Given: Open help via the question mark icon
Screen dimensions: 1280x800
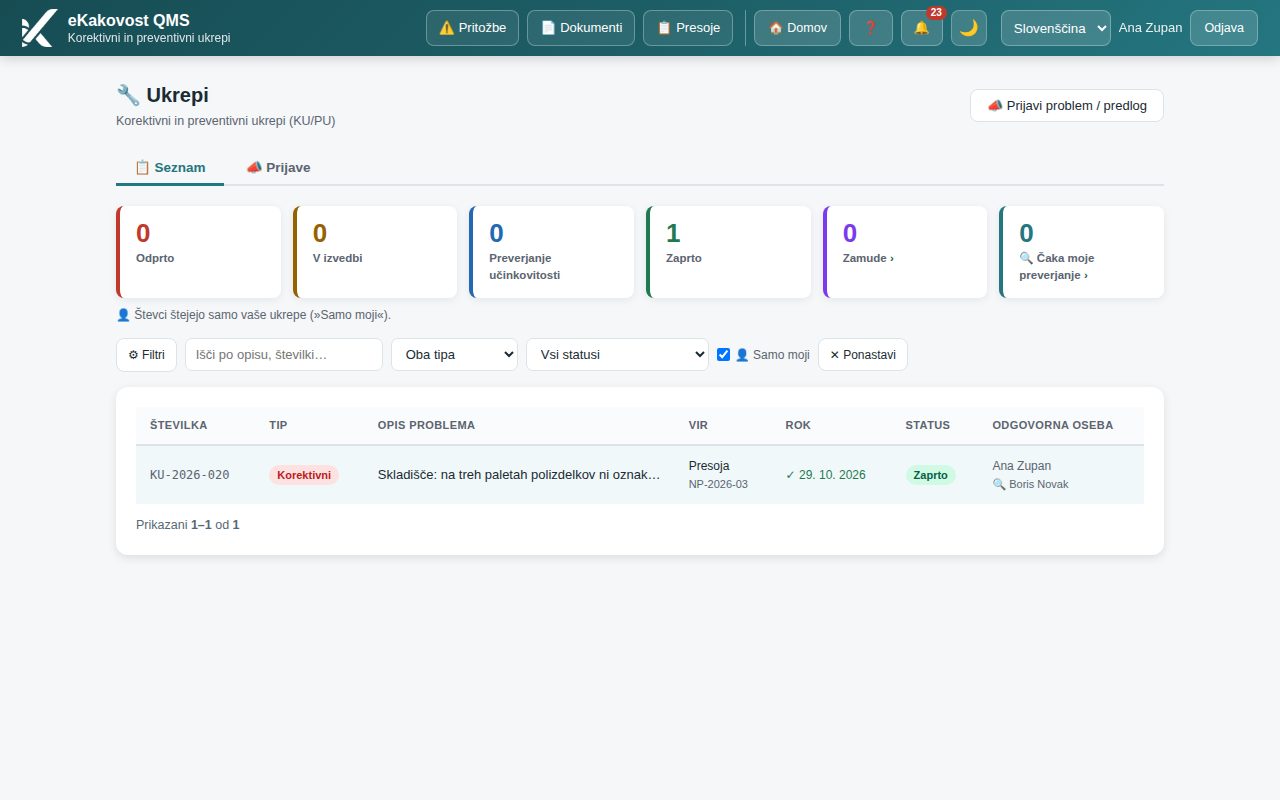Looking at the screenshot, I should coord(871,28).
